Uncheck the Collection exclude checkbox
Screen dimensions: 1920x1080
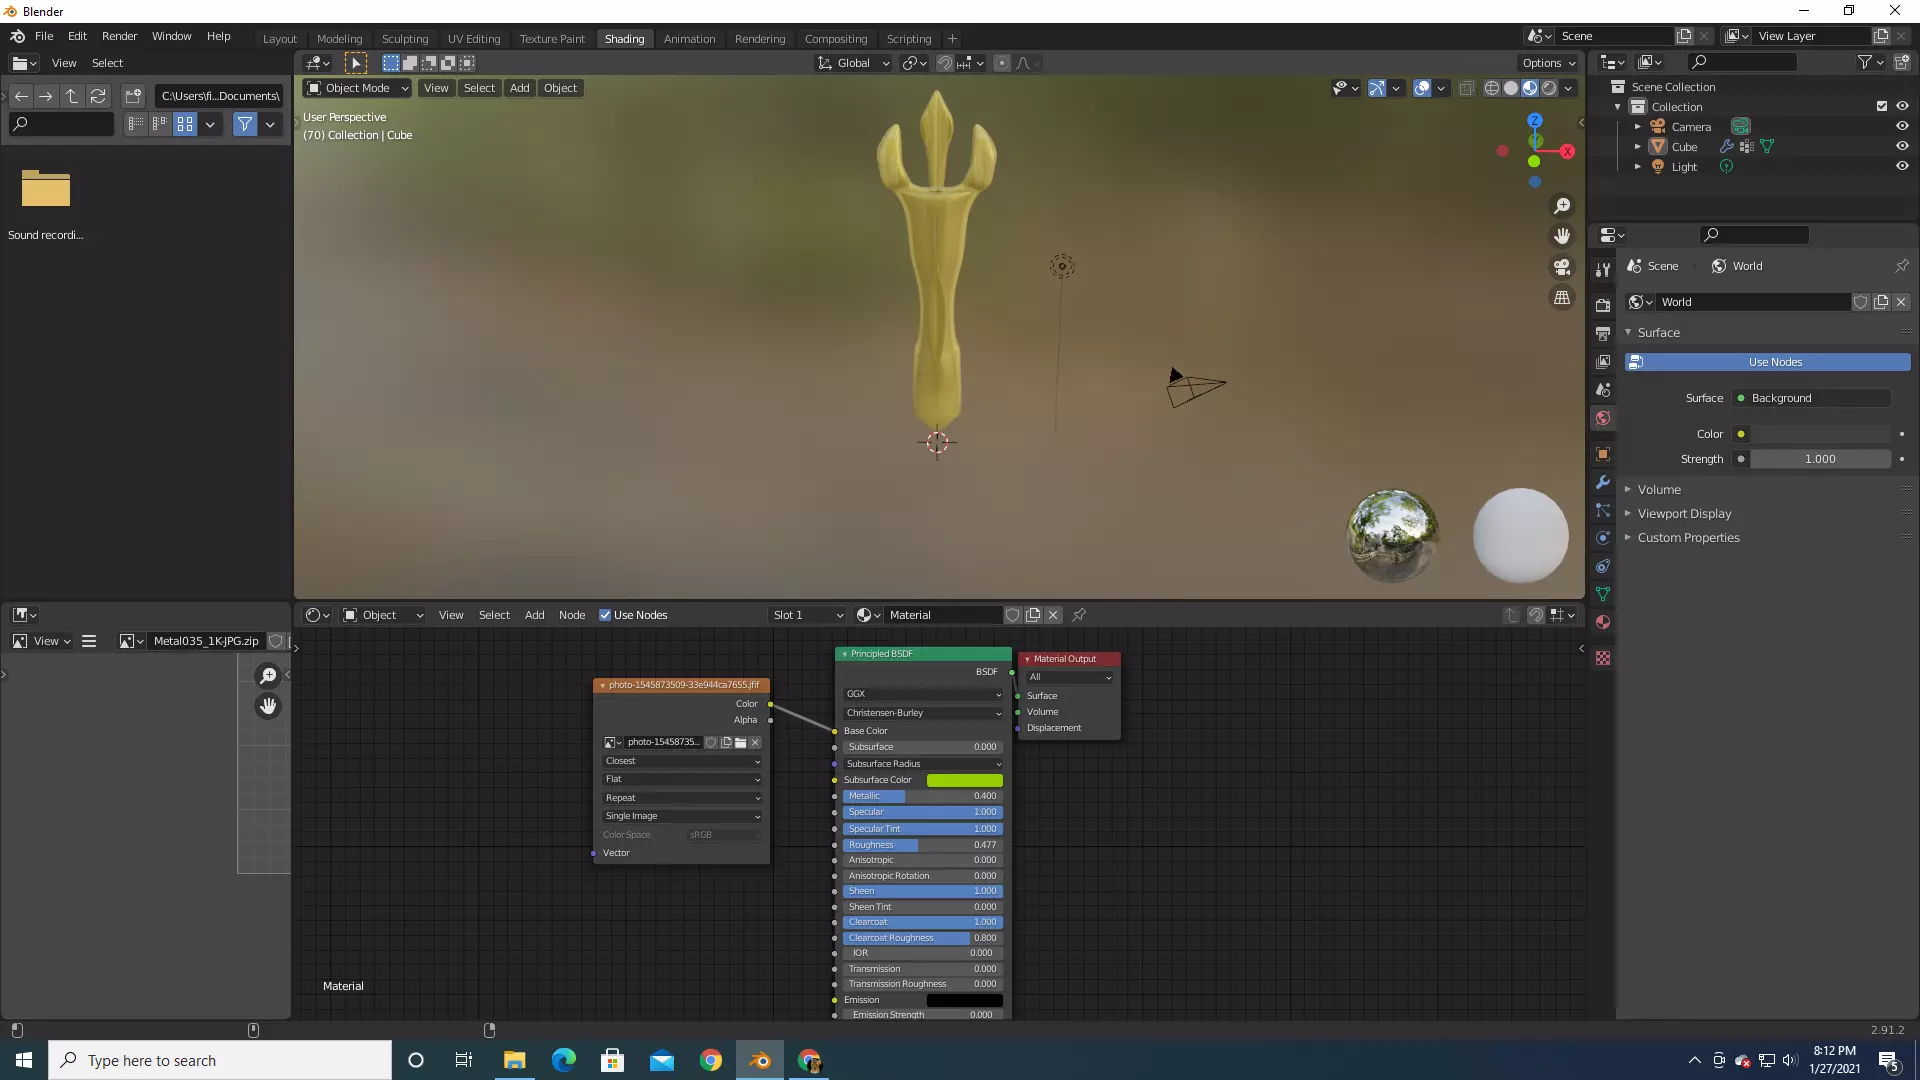pos(1882,107)
